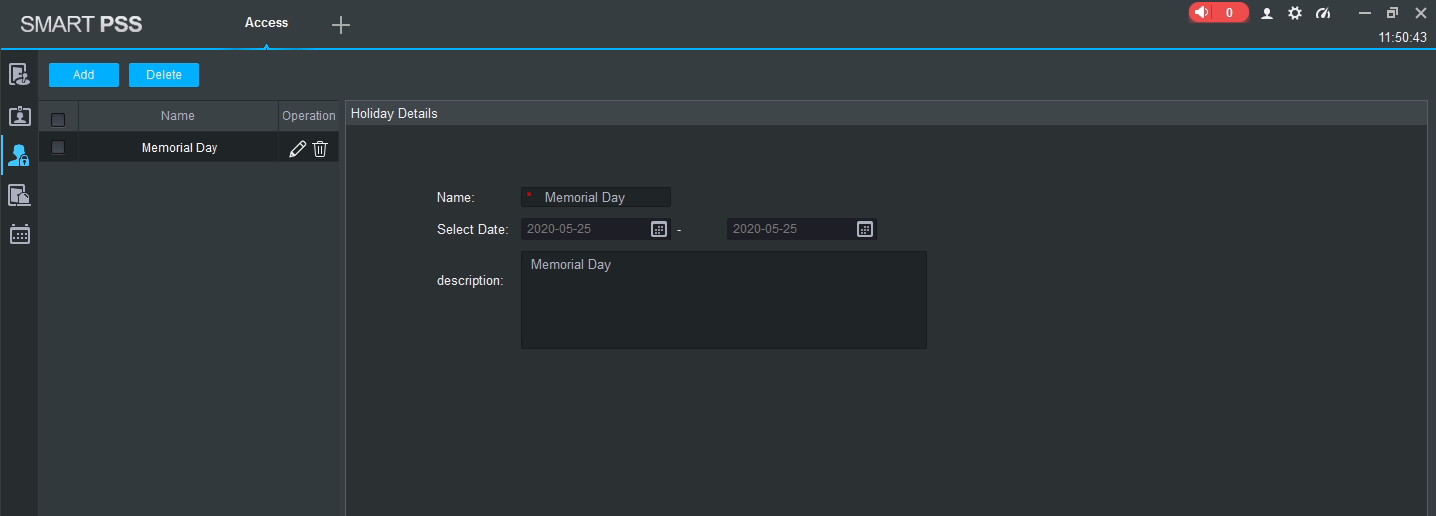Screen dimensions: 1436x516
Task: Select the person-with-padlock sidebar icon
Action: pos(19,155)
